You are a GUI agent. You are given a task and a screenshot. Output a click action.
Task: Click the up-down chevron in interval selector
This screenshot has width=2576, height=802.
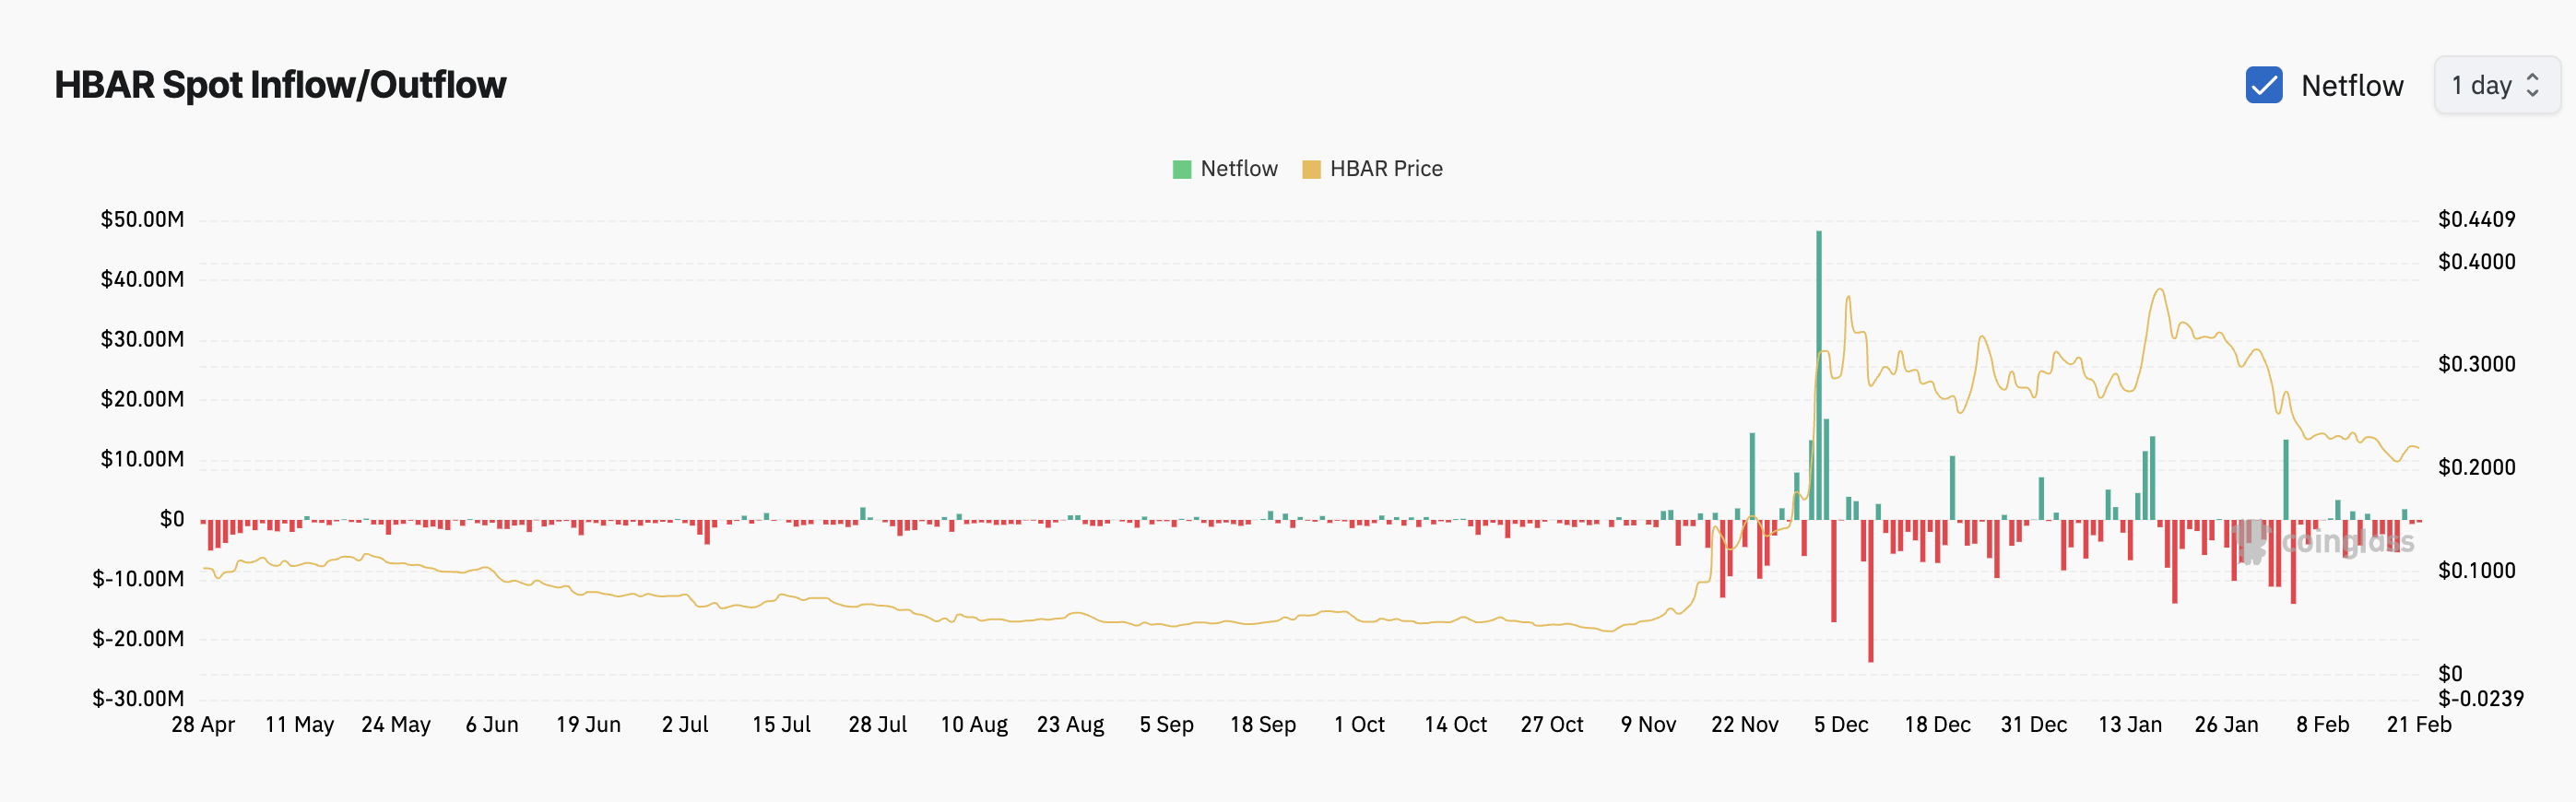pyautogui.click(x=2532, y=85)
